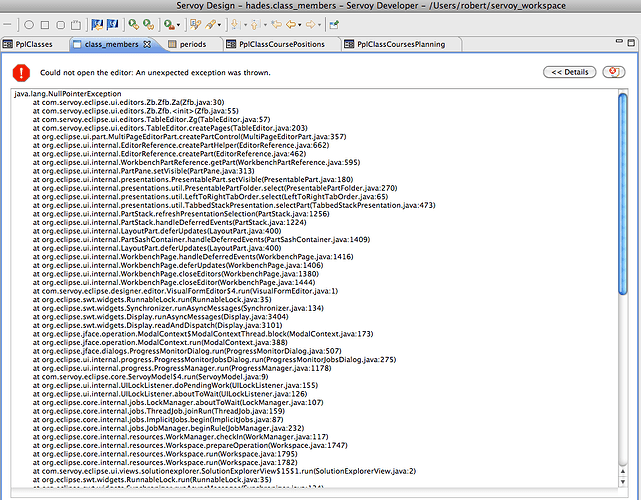Switch to the periods tab
This screenshot has width=641, height=500.
click(193, 44)
